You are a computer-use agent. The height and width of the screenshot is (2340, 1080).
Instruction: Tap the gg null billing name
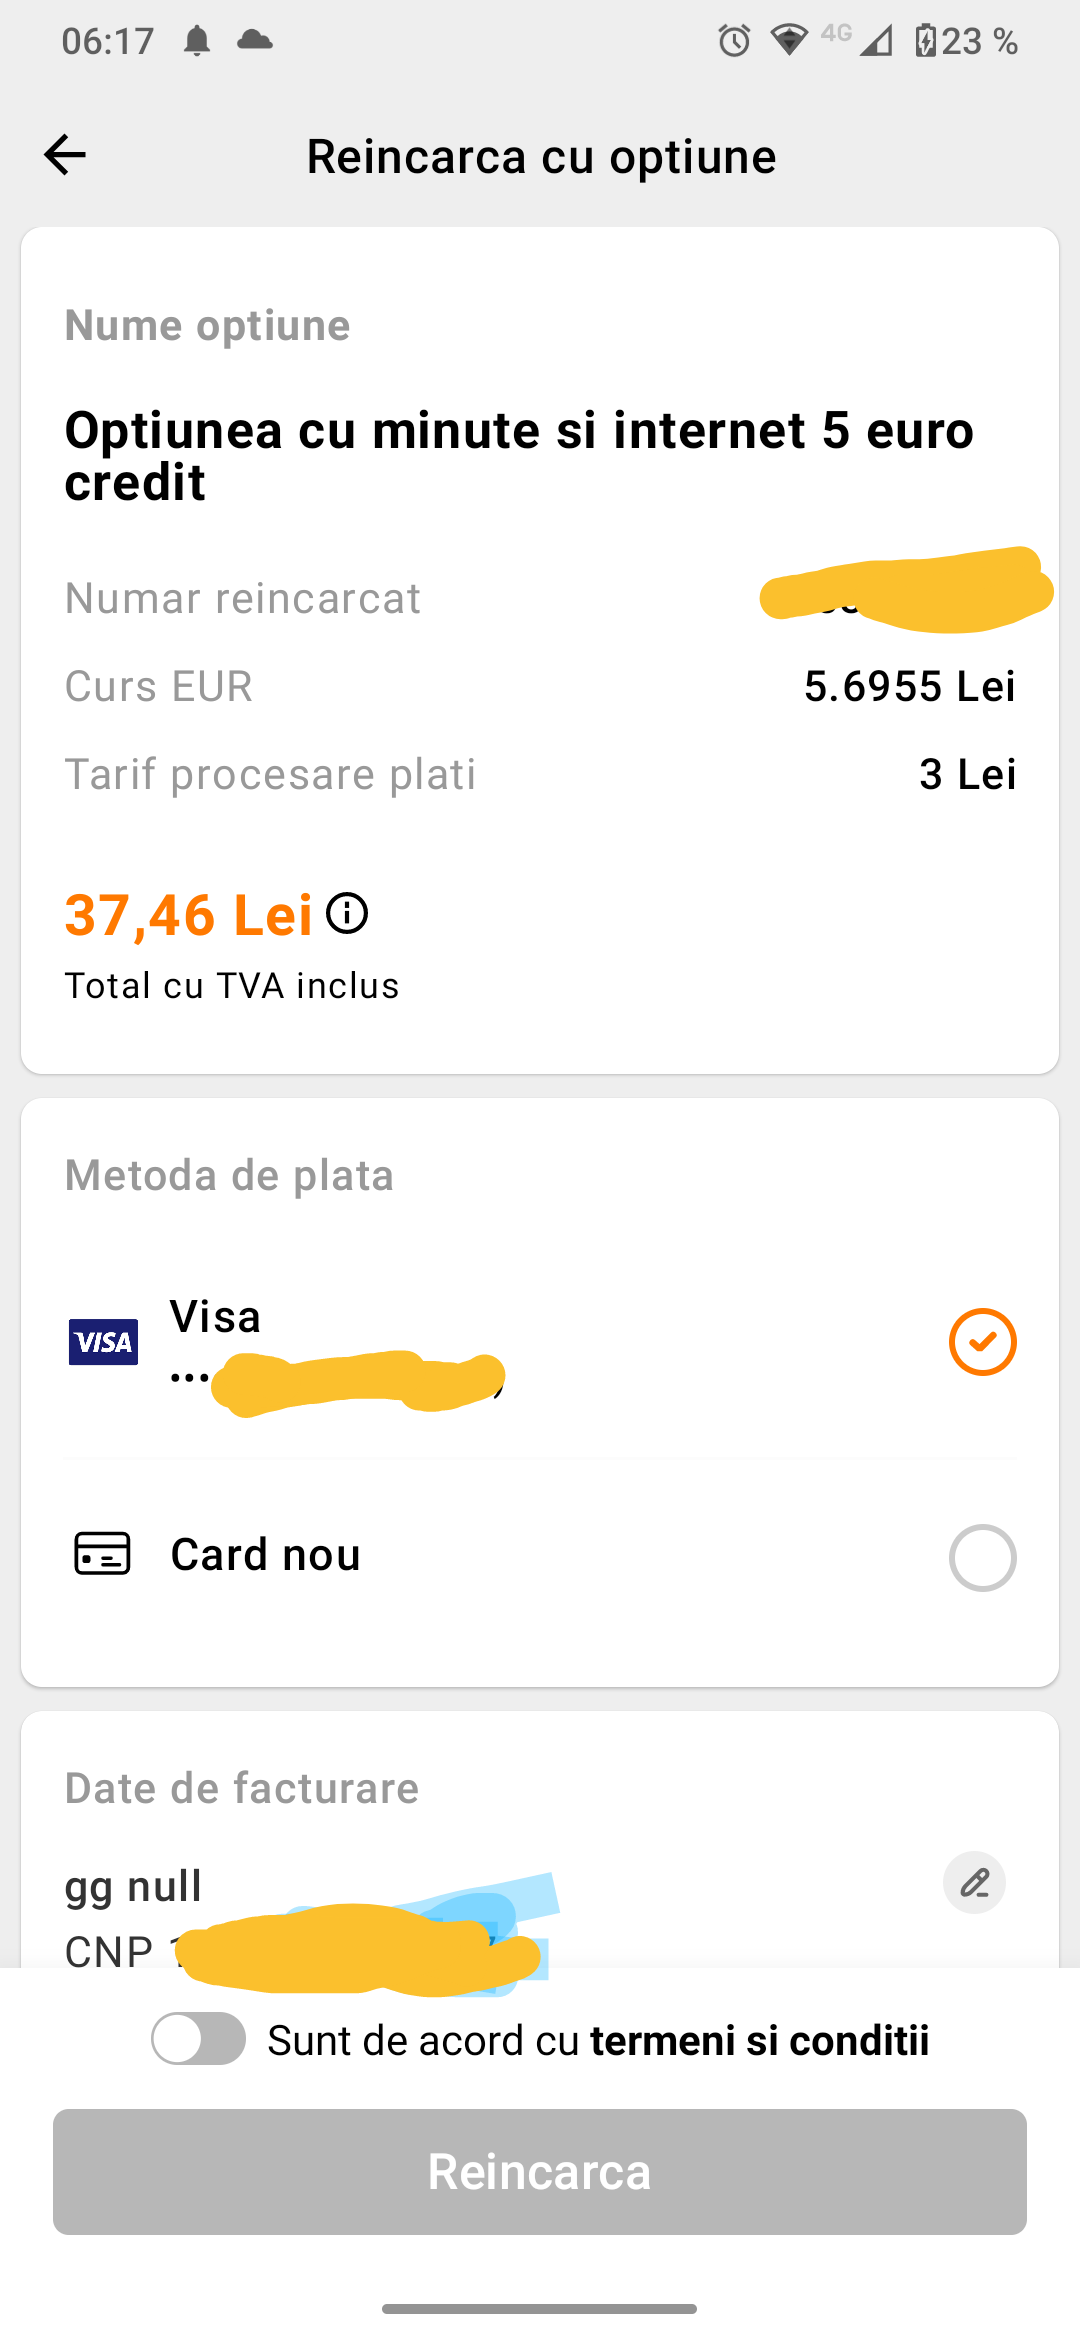(134, 1886)
